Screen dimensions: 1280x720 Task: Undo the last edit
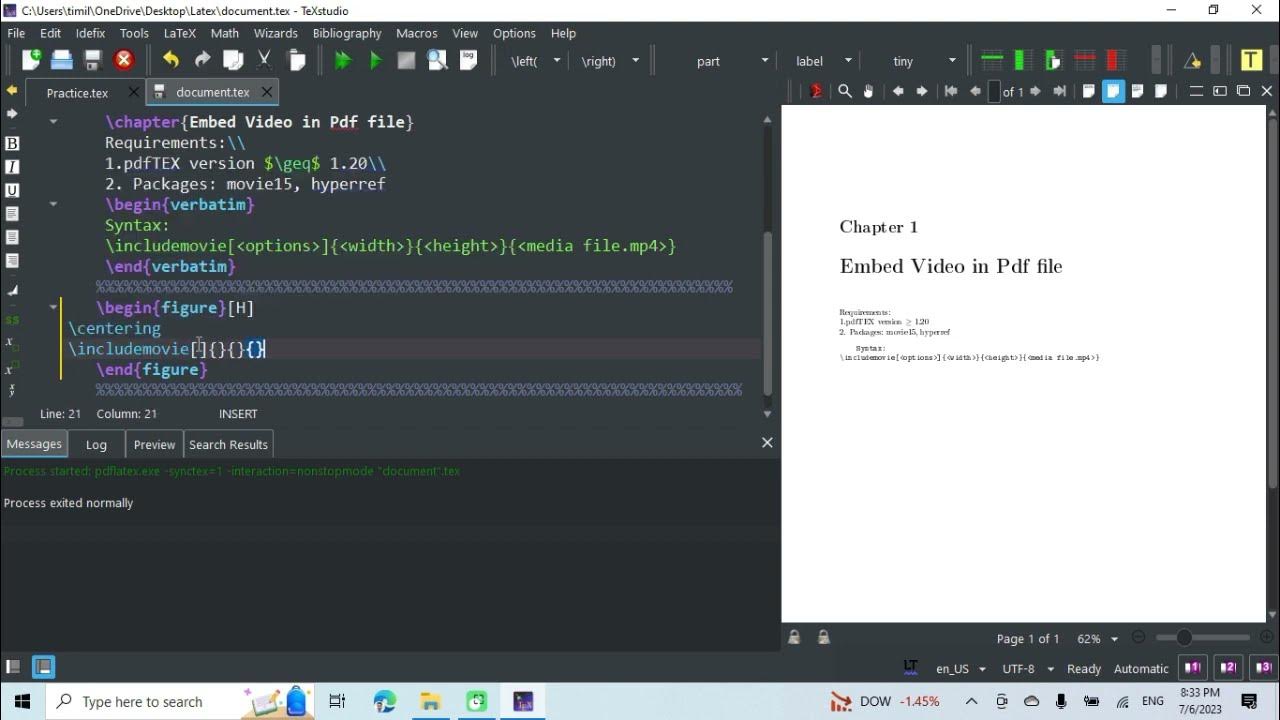[x=171, y=60]
